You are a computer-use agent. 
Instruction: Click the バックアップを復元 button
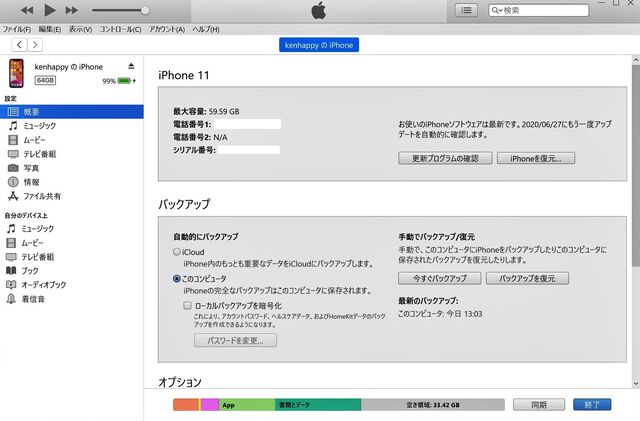click(527, 278)
